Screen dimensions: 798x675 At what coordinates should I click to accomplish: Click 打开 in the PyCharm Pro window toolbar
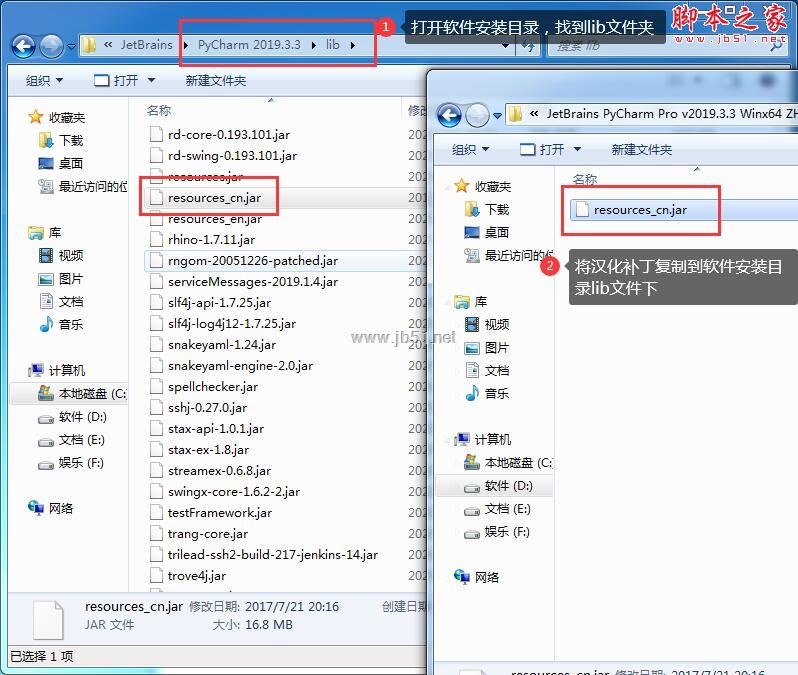(x=542, y=150)
